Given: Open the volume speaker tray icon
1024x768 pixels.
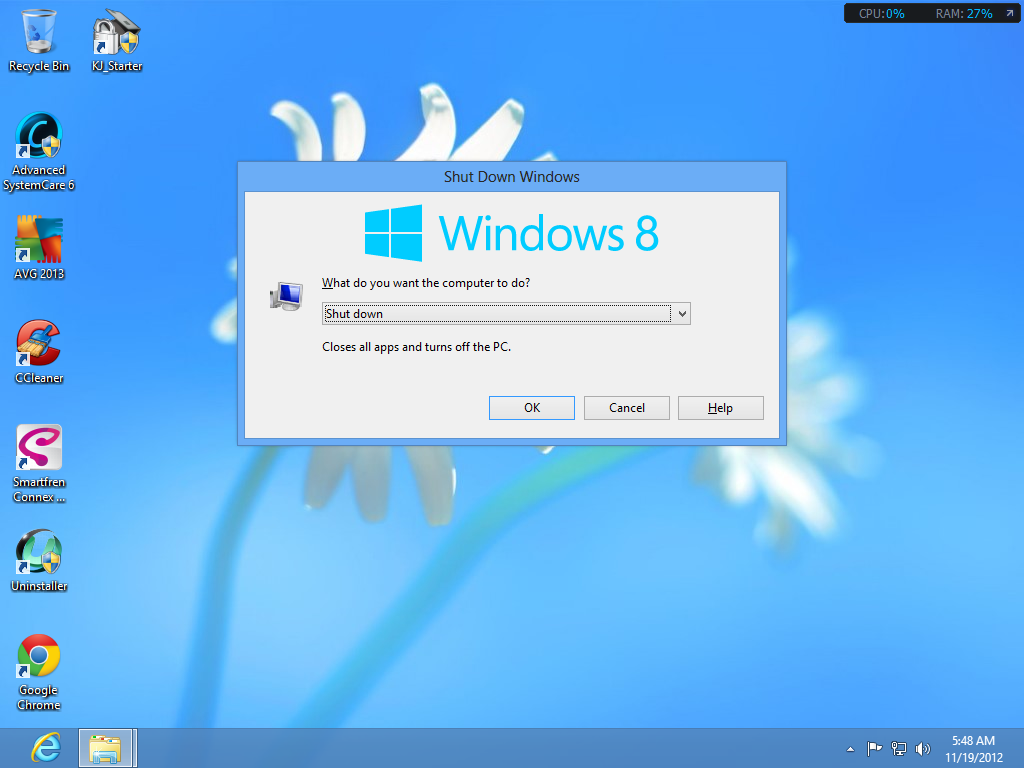Looking at the screenshot, I should pos(922,748).
